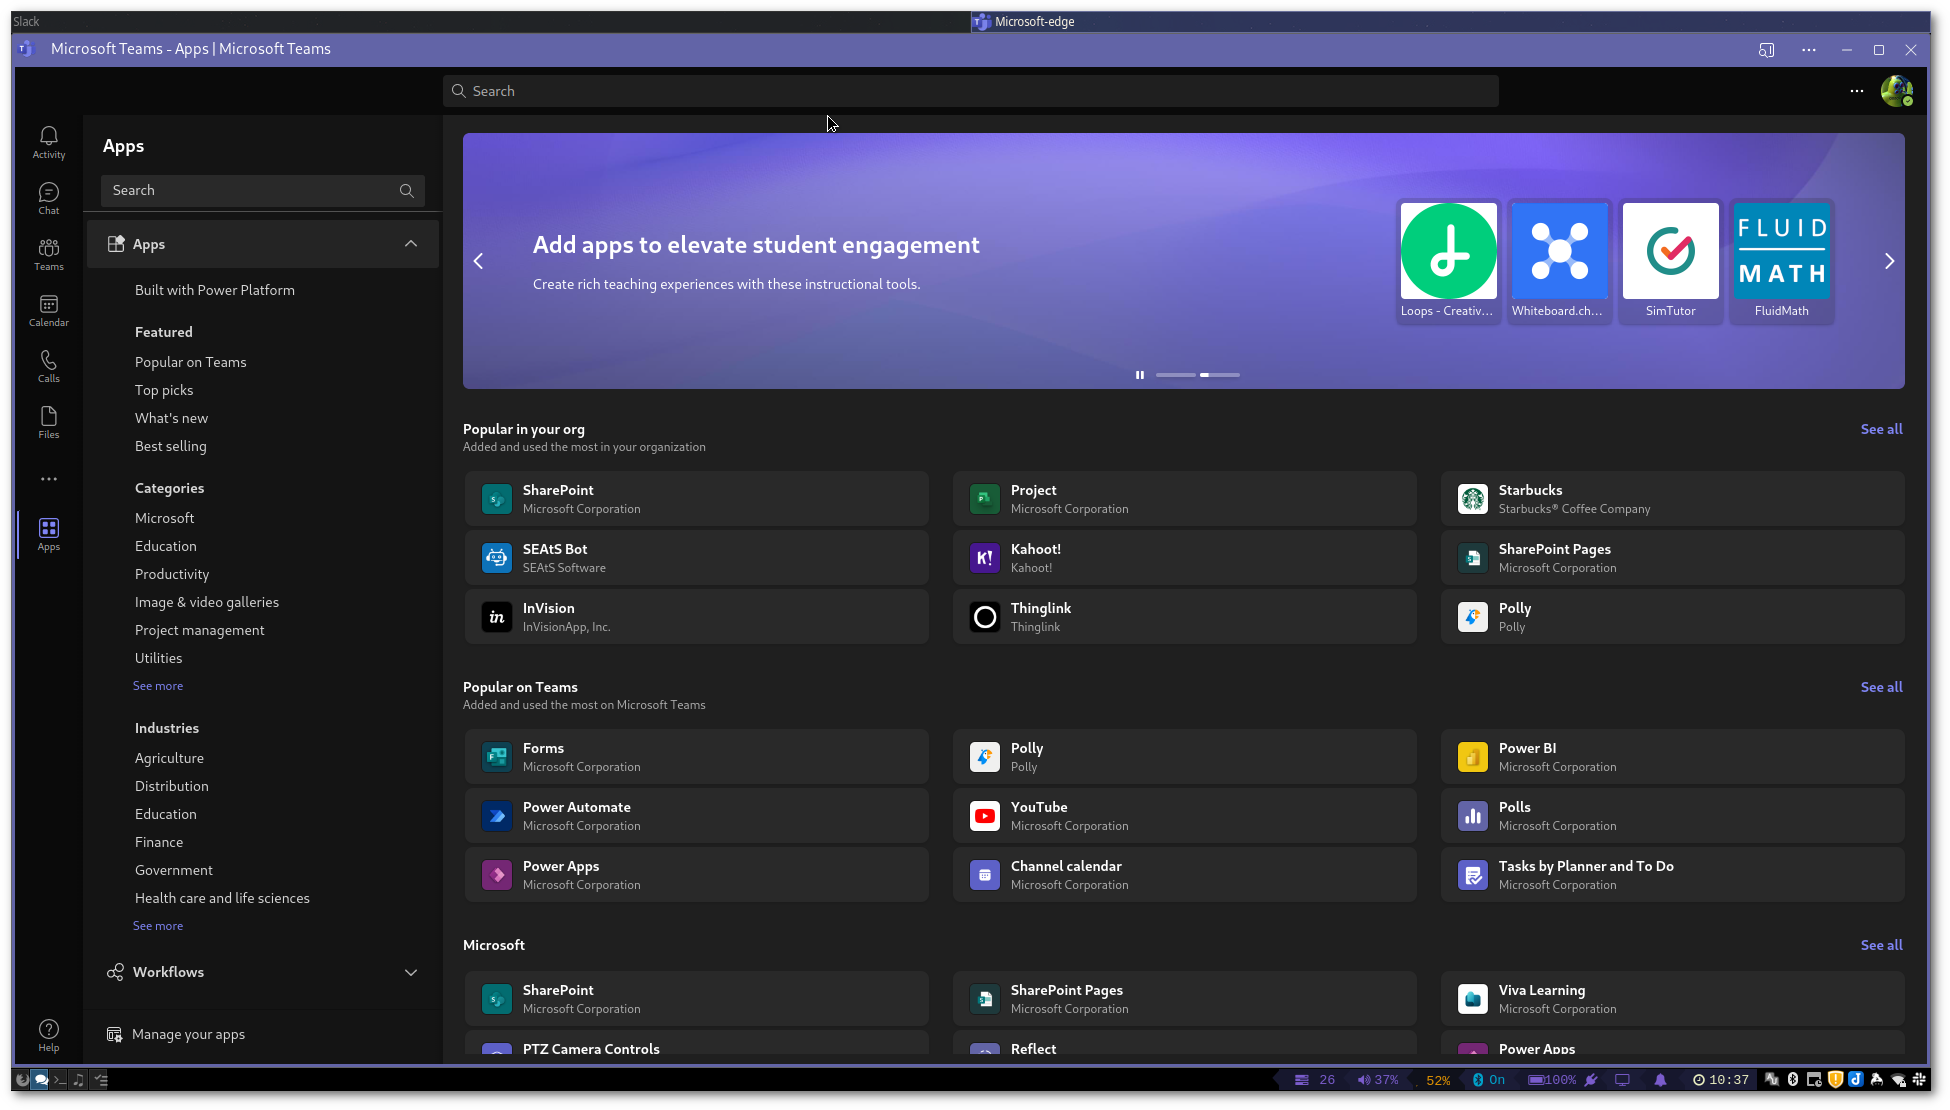
Task: Open the YouTube app tile
Action: (1185, 816)
